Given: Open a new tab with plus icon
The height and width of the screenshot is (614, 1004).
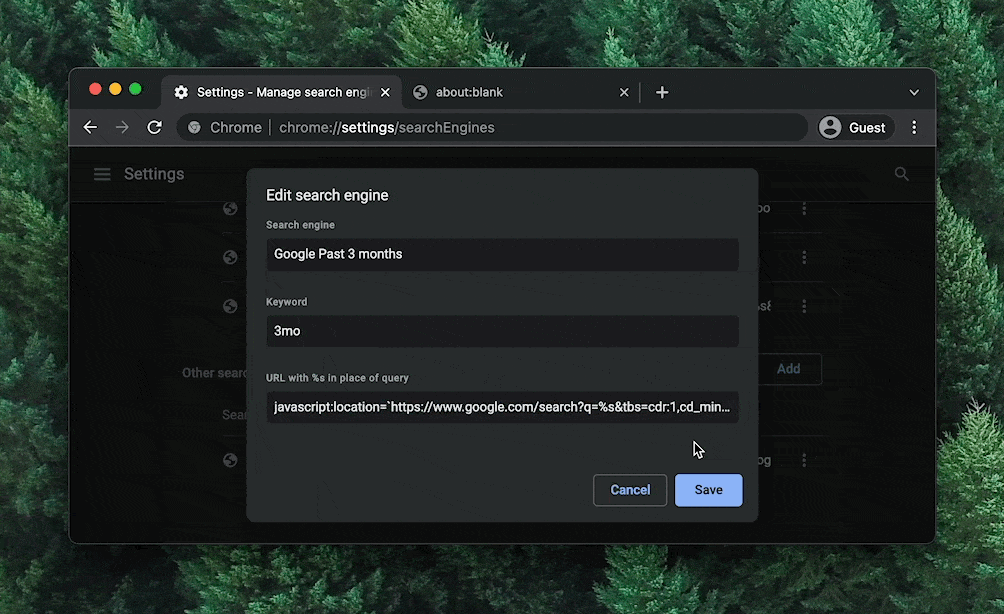Looking at the screenshot, I should (662, 92).
